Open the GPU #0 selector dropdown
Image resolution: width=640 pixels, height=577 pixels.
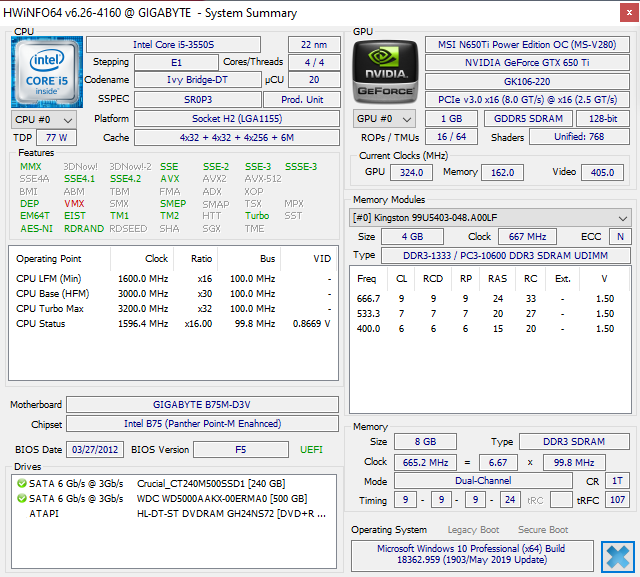[x=384, y=119]
